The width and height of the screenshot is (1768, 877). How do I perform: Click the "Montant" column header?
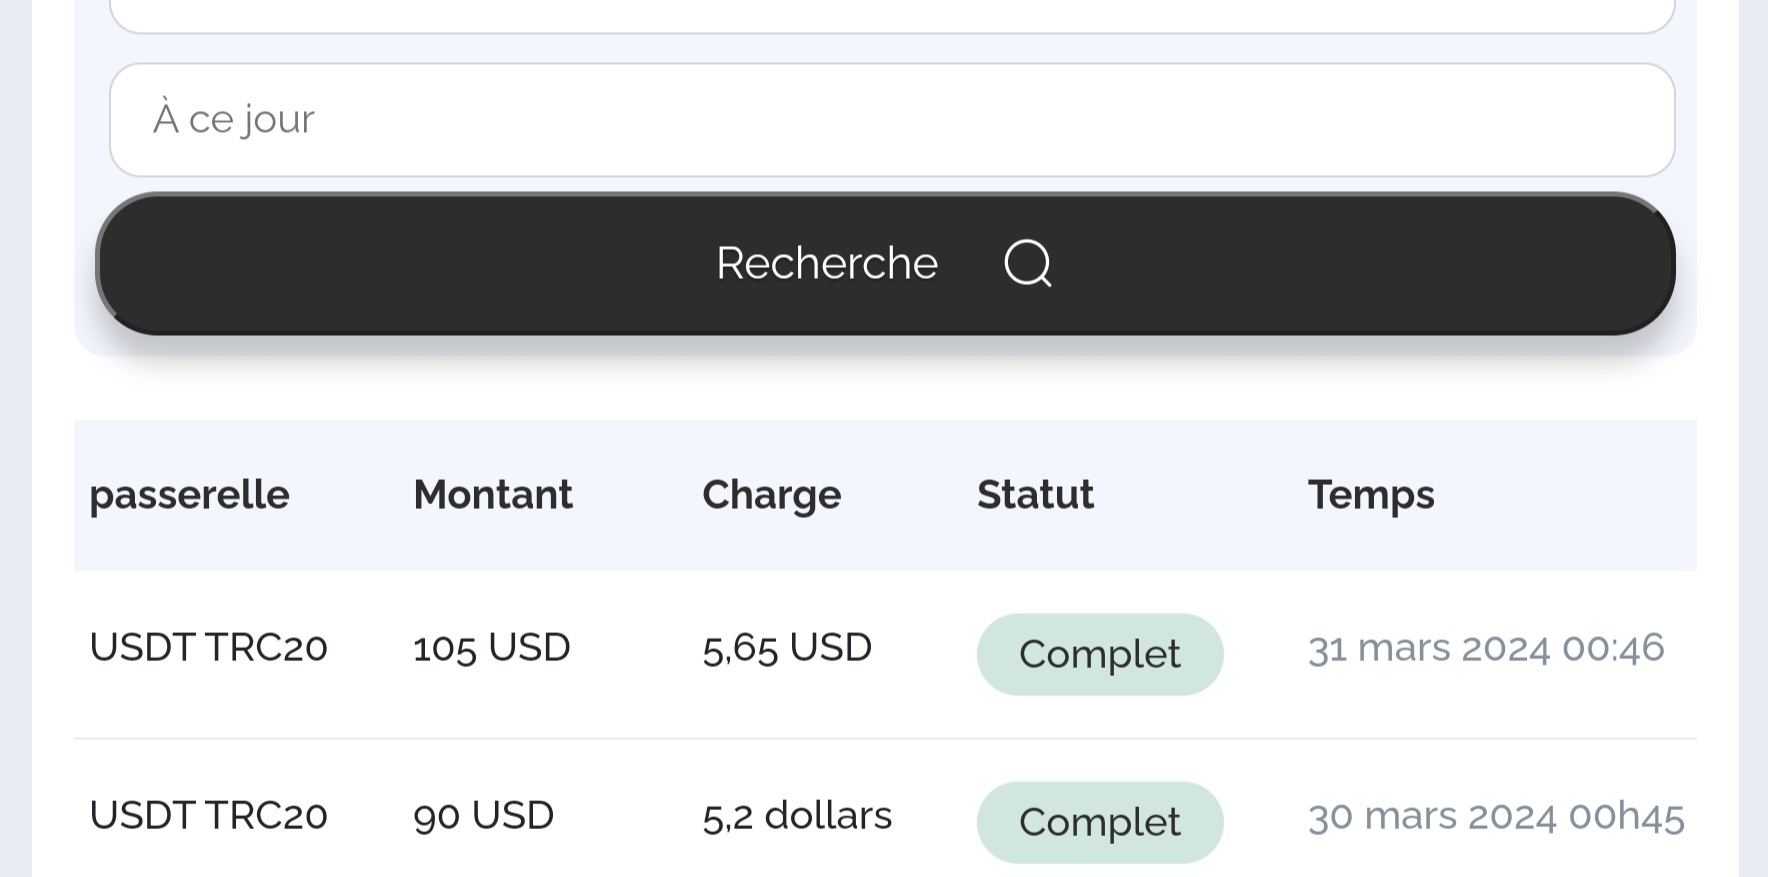click(493, 495)
